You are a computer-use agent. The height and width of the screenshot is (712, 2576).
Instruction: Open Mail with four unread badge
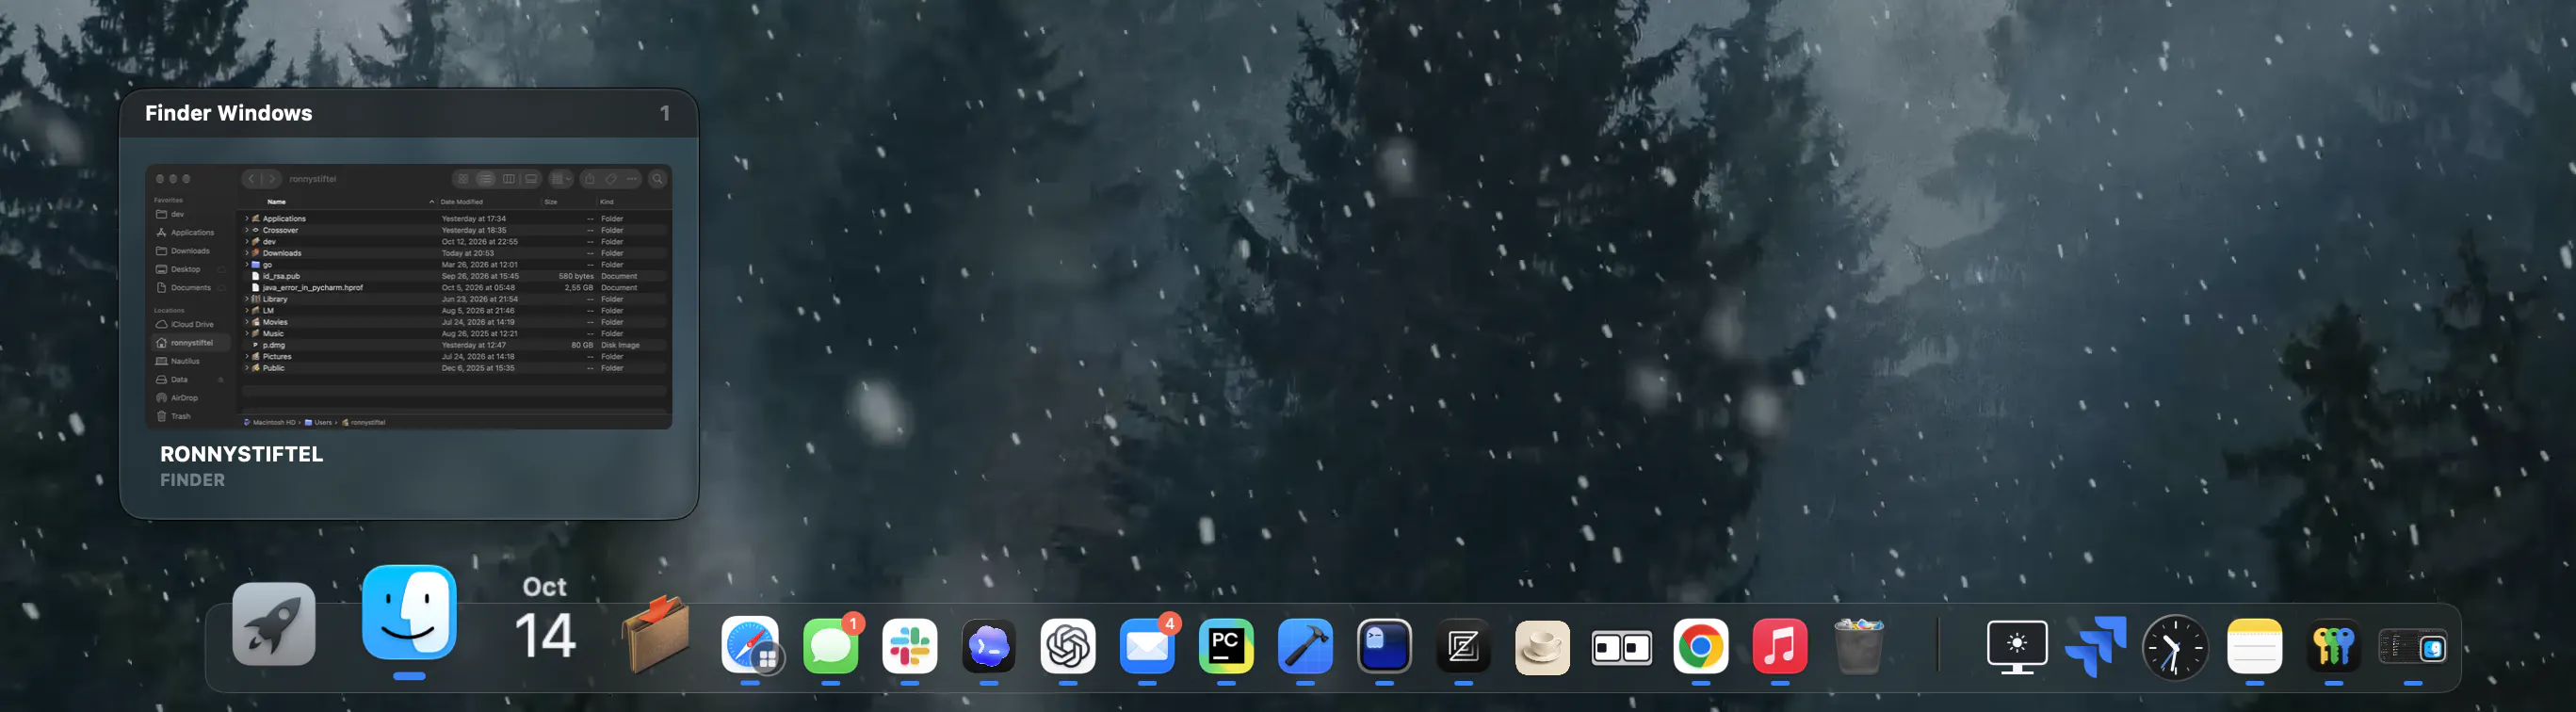point(1147,646)
